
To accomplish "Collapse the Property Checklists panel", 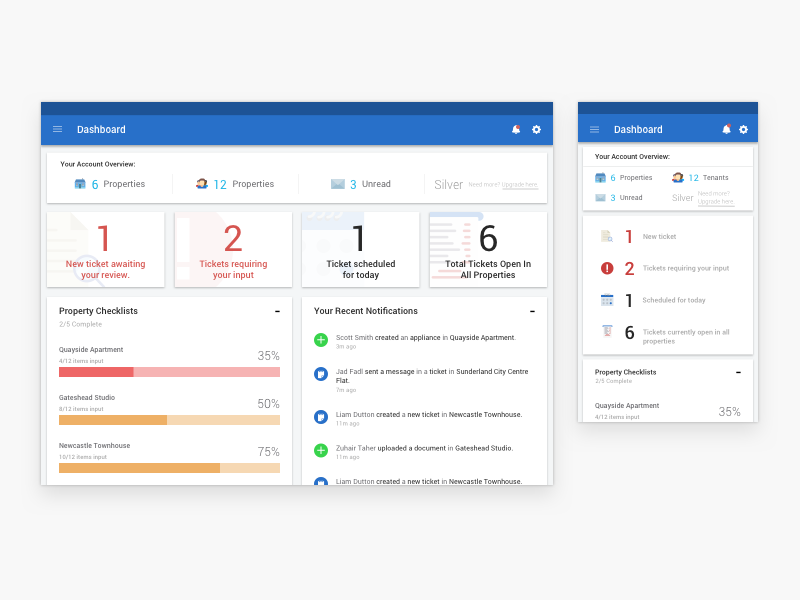I will [x=277, y=311].
